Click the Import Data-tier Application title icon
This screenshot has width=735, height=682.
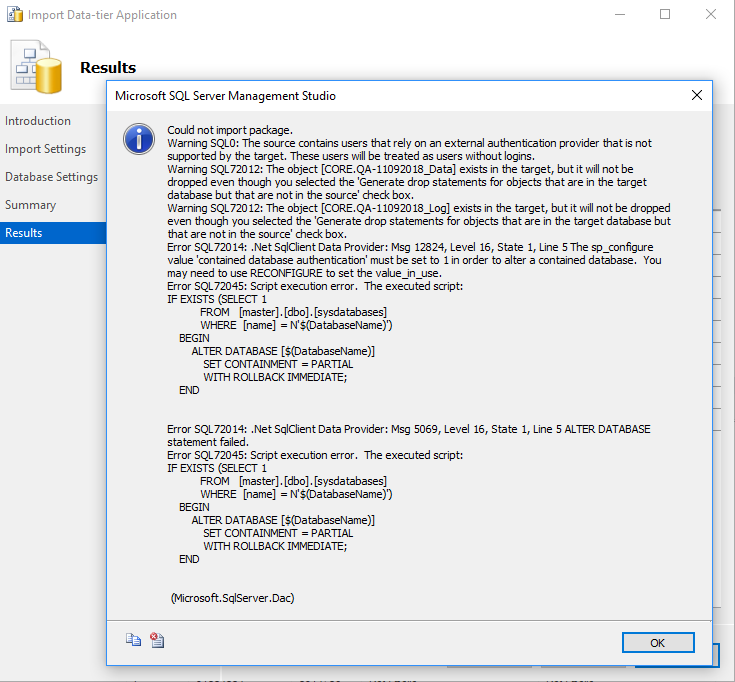tap(15, 15)
